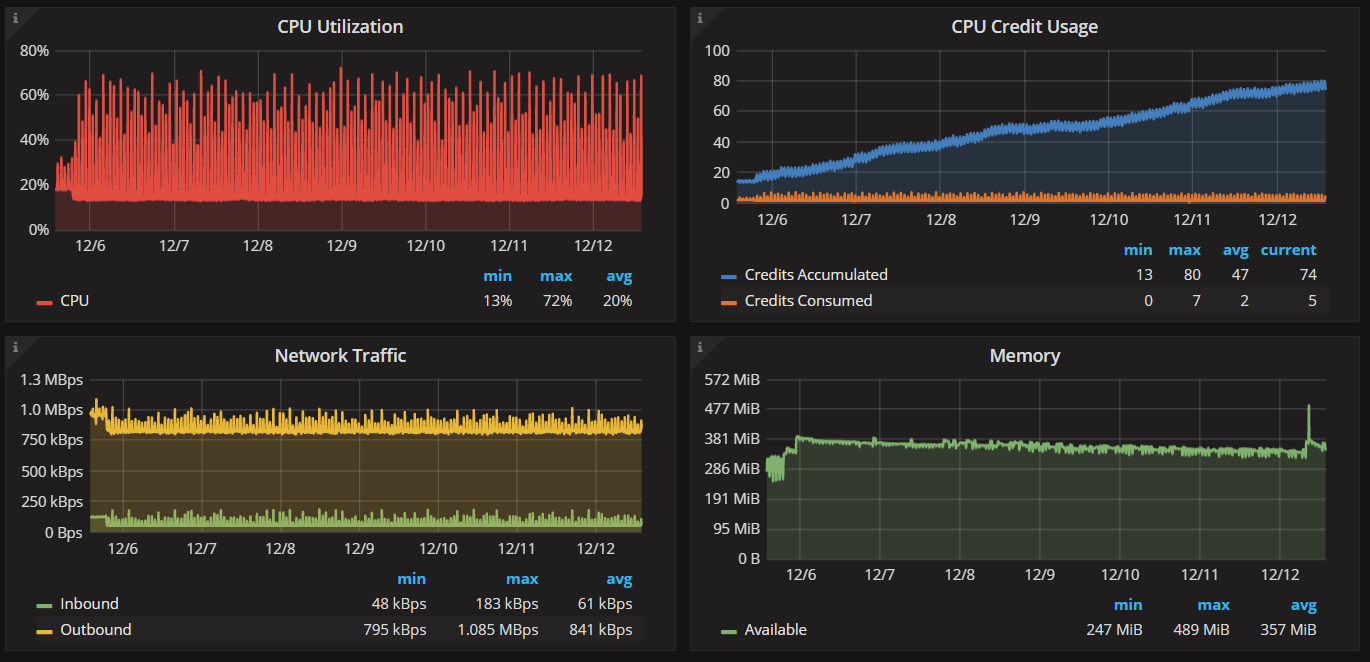Open the CPU Credit Usage panel title menu
This screenshot has width=1370, height=662.
pyautogui.click(x=1024, y=27)
